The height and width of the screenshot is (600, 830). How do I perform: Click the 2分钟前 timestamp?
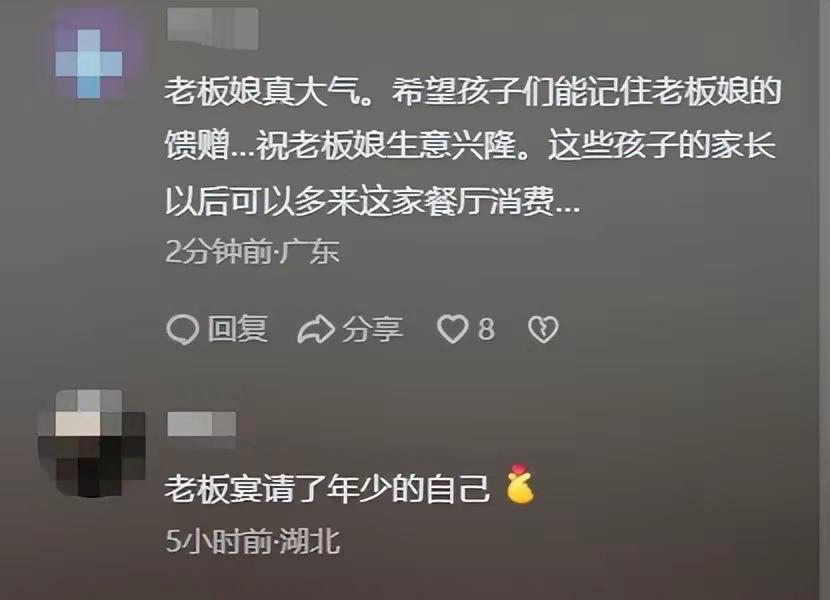point(218,252)
